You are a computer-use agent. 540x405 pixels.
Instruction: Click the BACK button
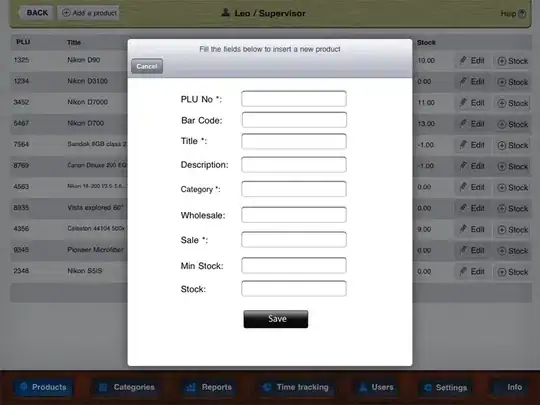[x=37, y=13]
